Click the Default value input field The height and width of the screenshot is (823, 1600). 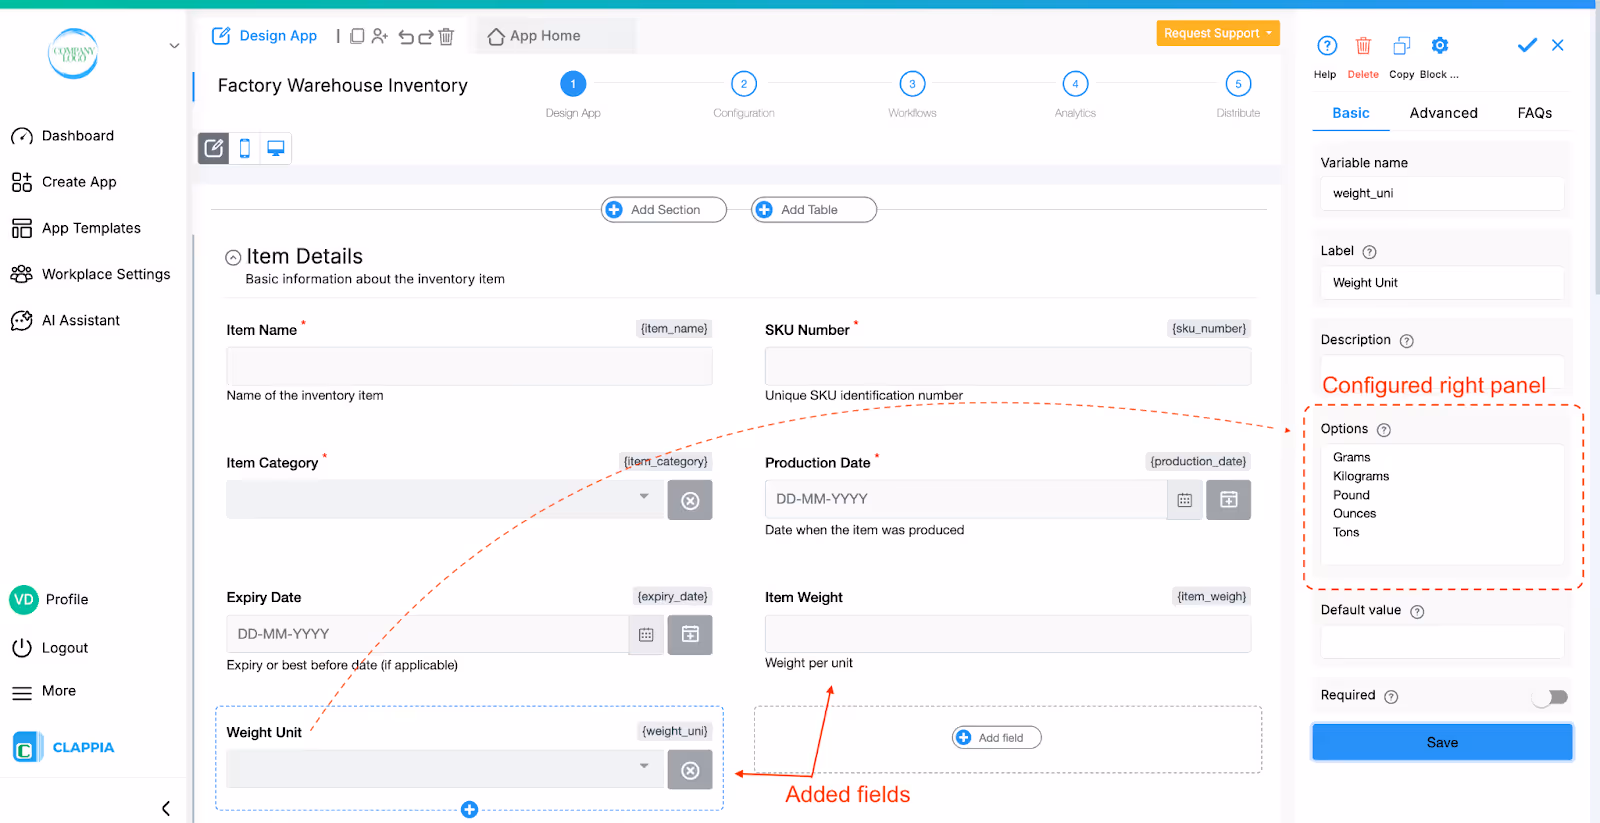1442,642
